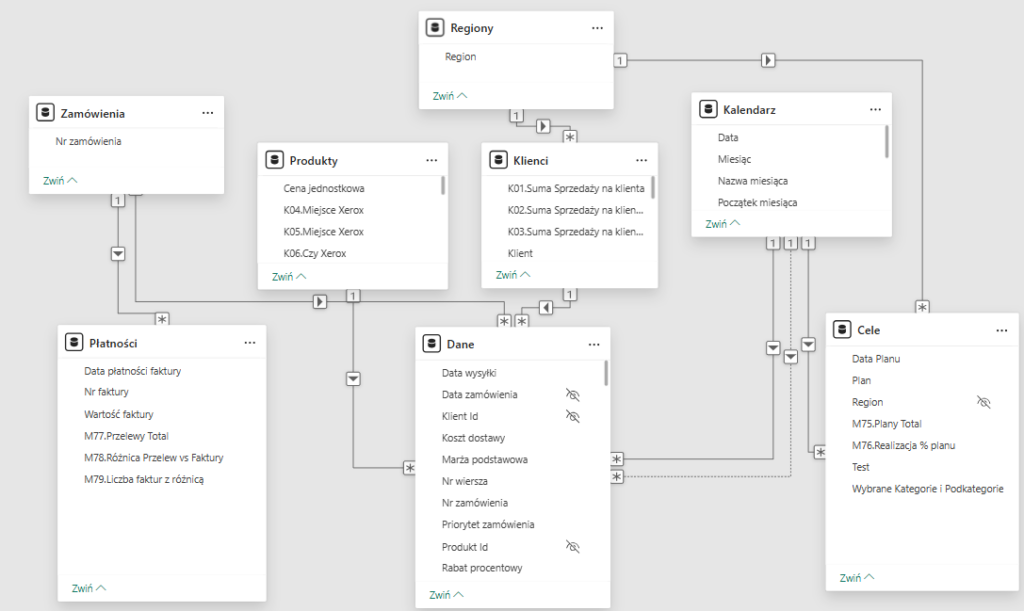The image size is (1024, 611).
Task: Open more options menu for Płatności table
Action: (250, 342)
